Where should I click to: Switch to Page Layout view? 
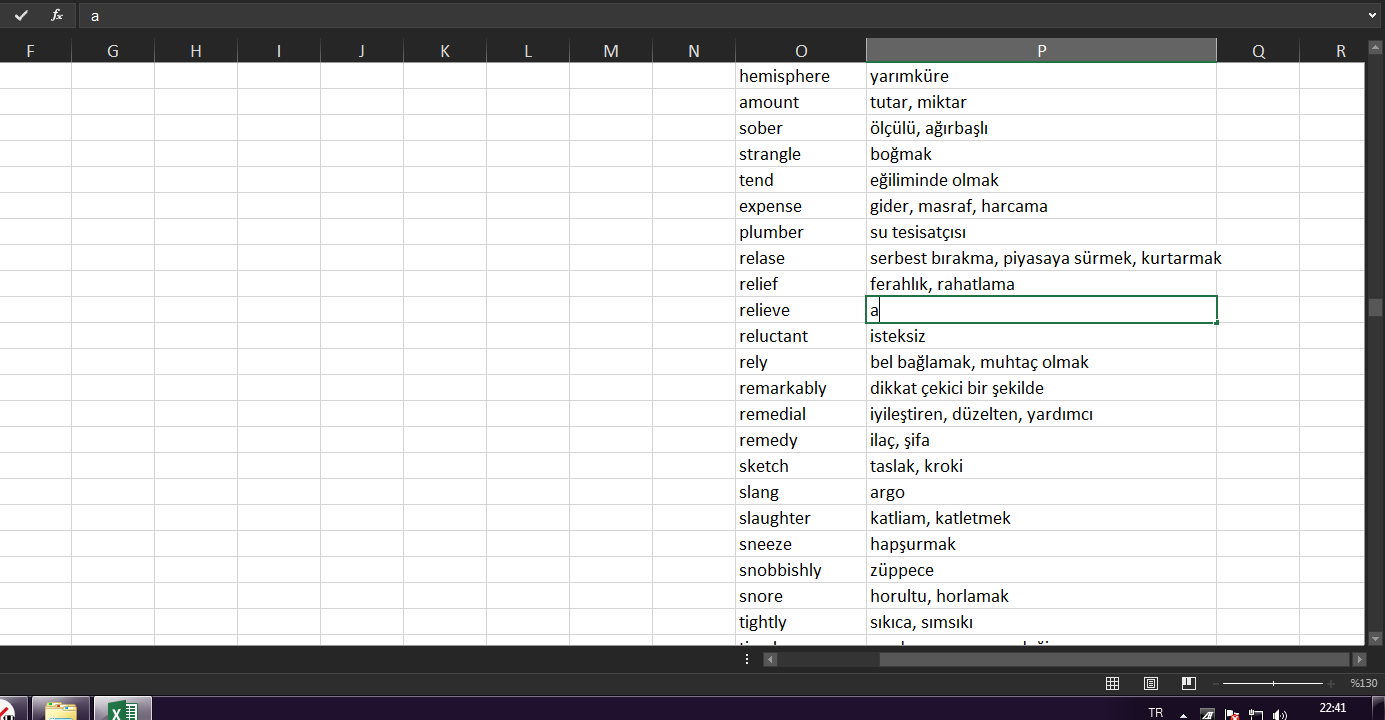coord(1151,683)
